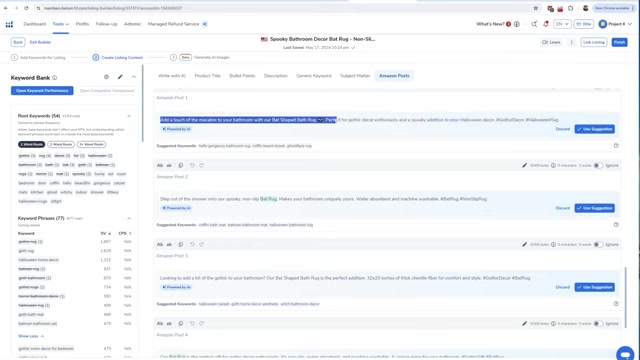Click the copy icon above Amazon Post 3

pyautogui.click(x=181, y=244)
